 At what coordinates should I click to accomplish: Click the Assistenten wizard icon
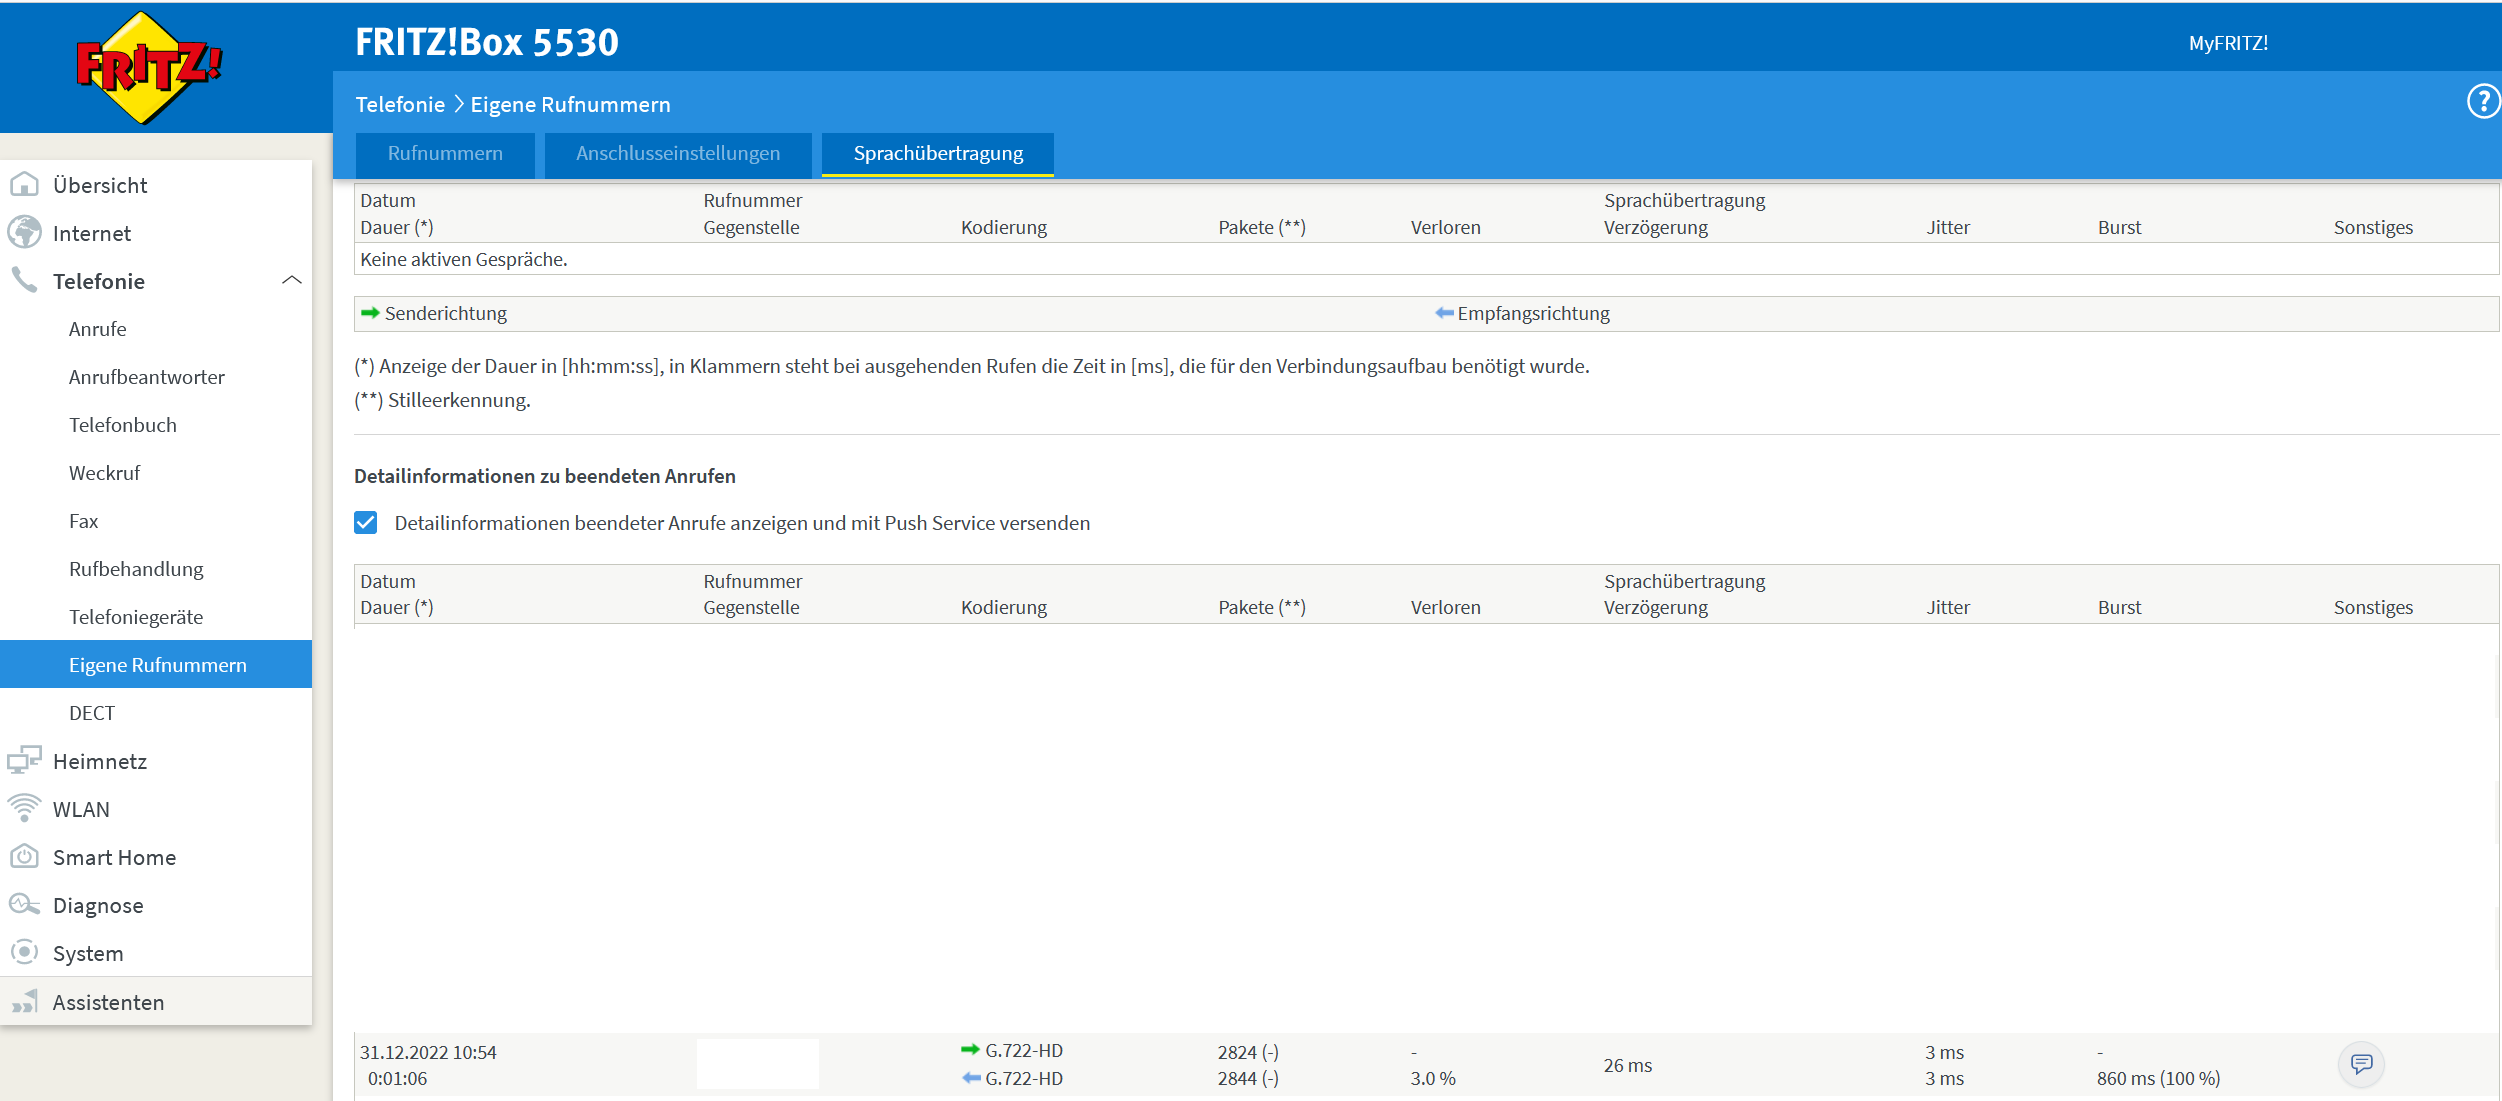click(x=24, y=1001)
